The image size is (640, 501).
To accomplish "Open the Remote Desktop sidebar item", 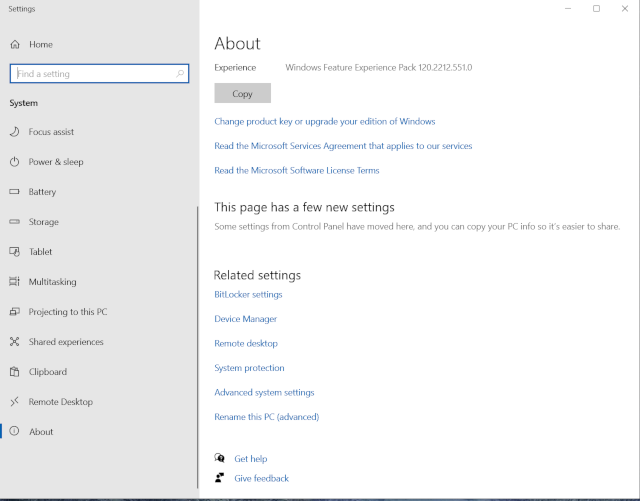I will [60, 402].
